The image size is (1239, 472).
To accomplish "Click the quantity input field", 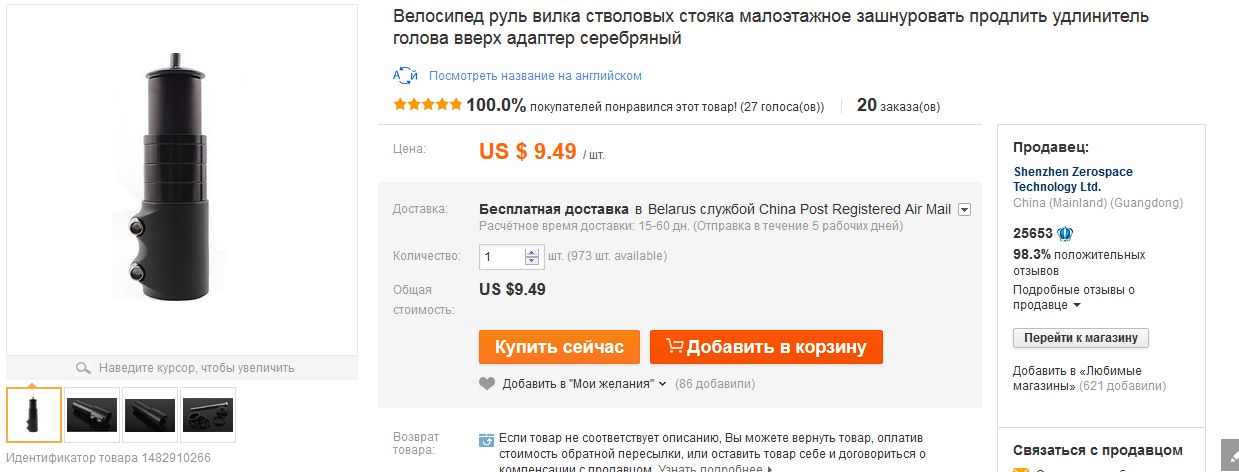I will 503,256.
